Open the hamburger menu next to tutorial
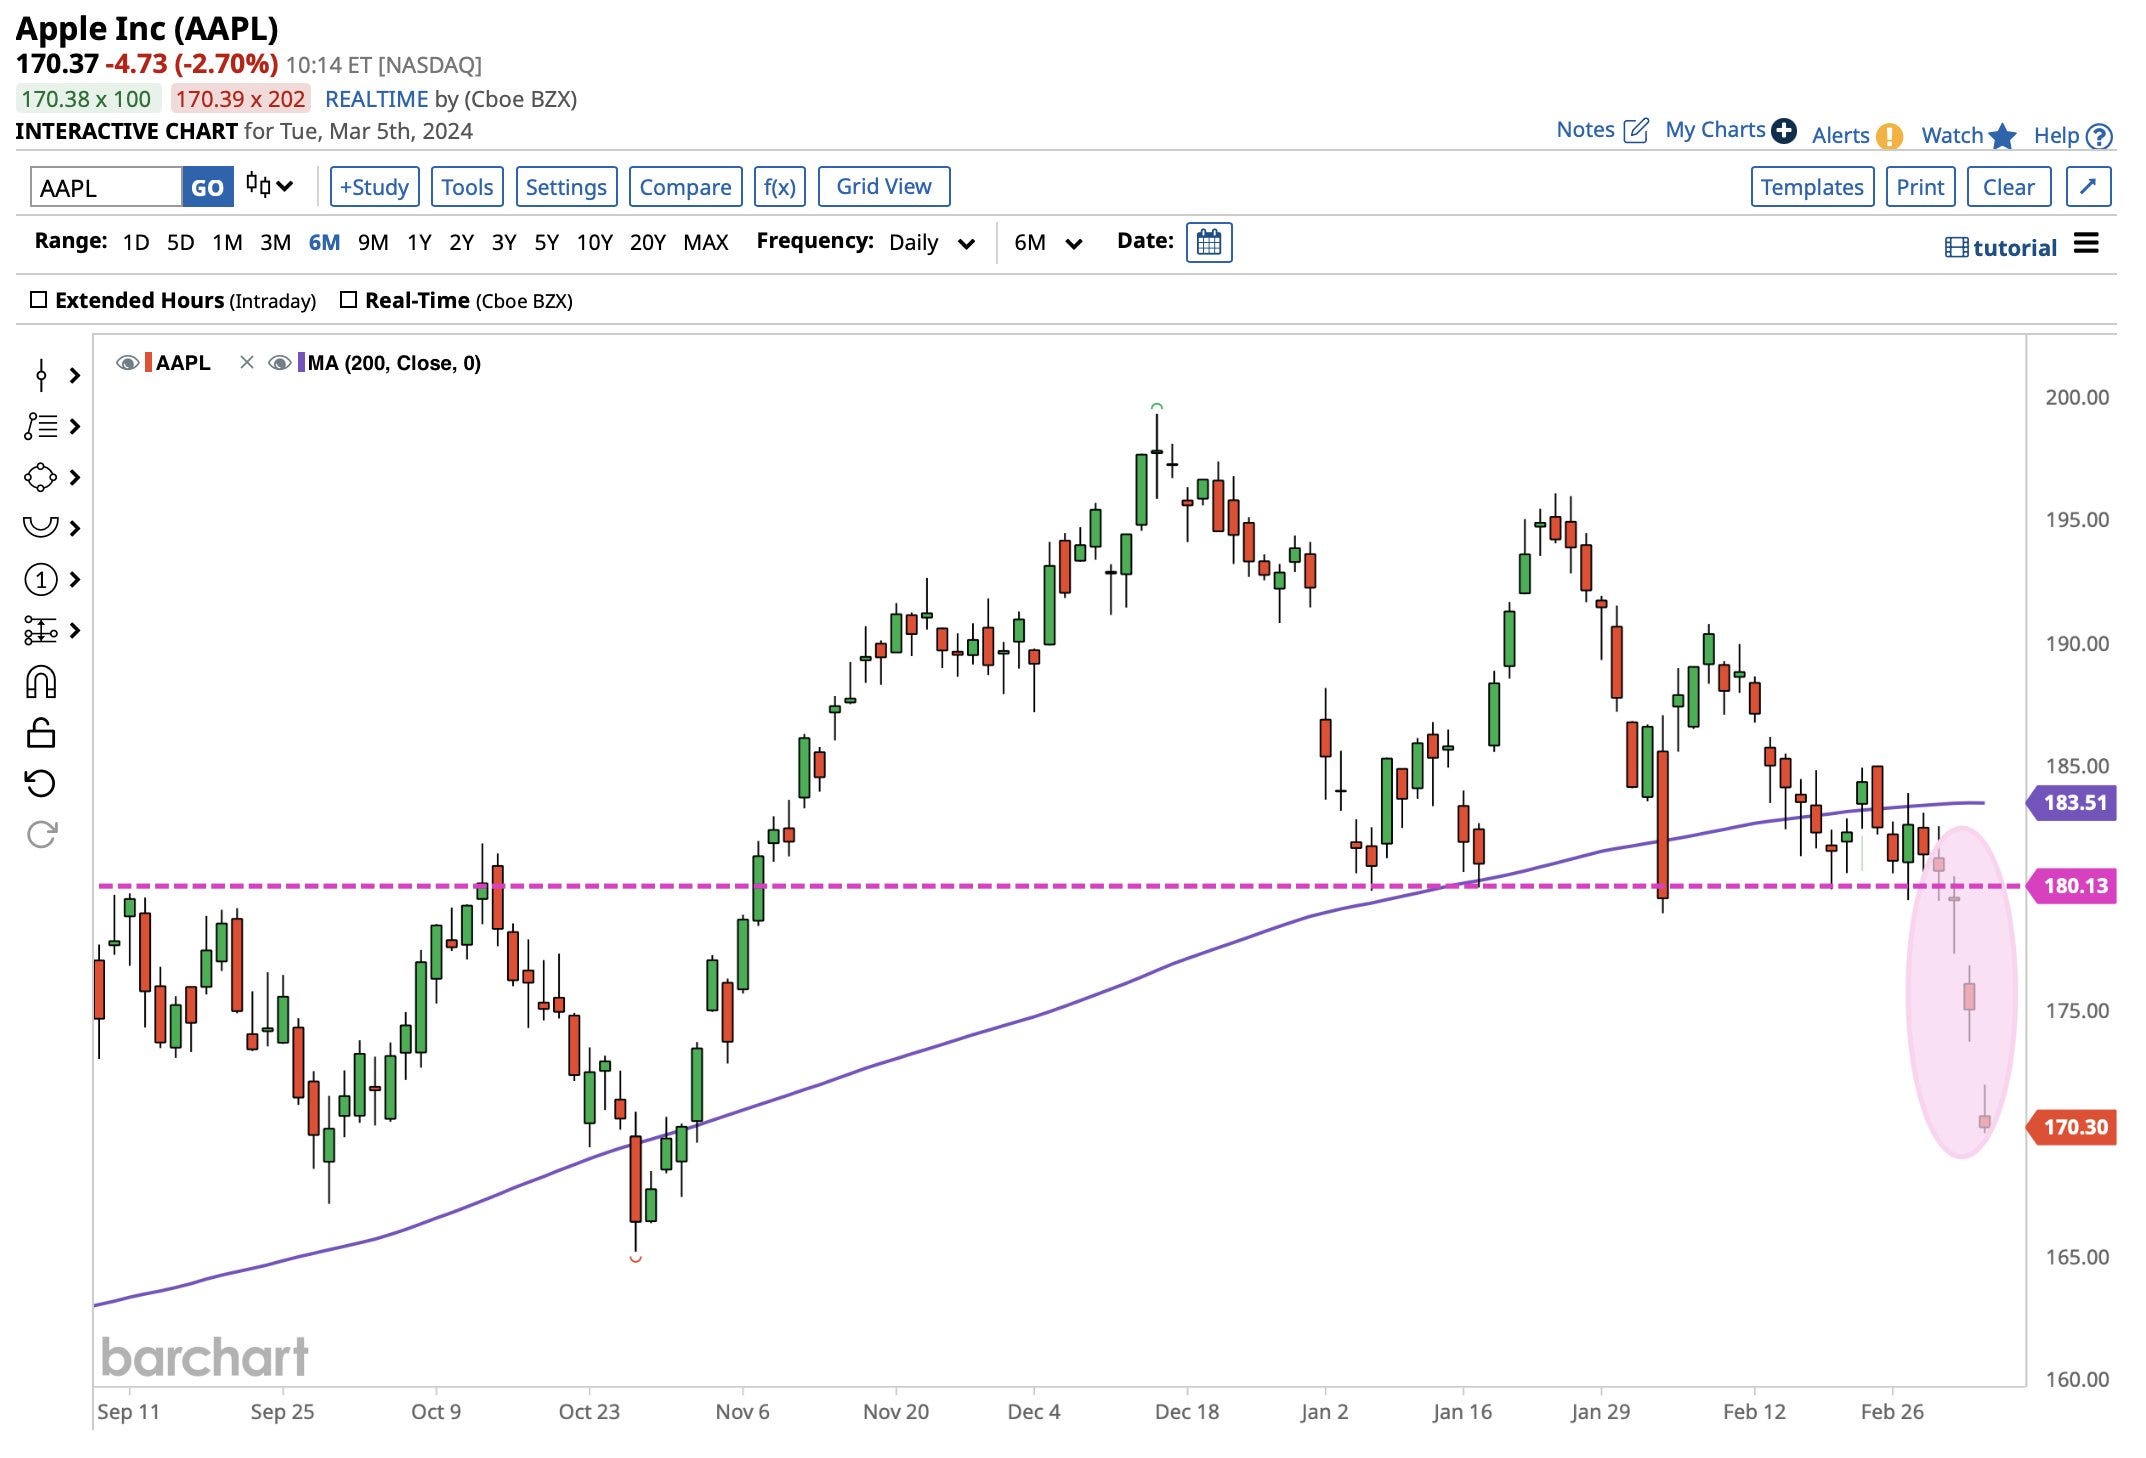The height and width of the screenshot is (1458, 2146). point(2086,243)
